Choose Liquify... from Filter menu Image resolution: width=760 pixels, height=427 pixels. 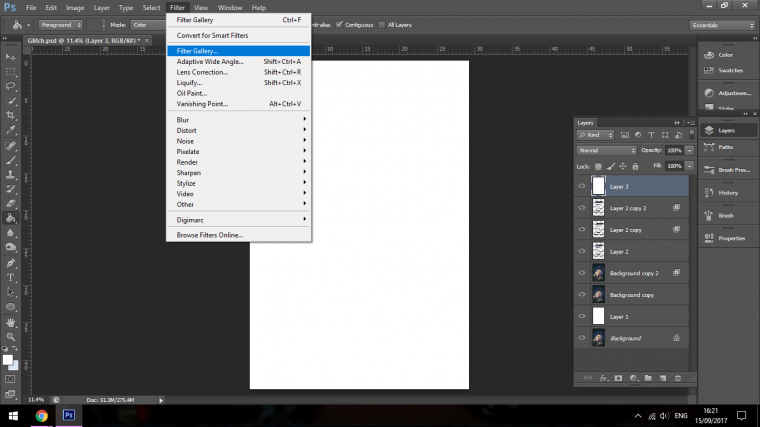238,82
